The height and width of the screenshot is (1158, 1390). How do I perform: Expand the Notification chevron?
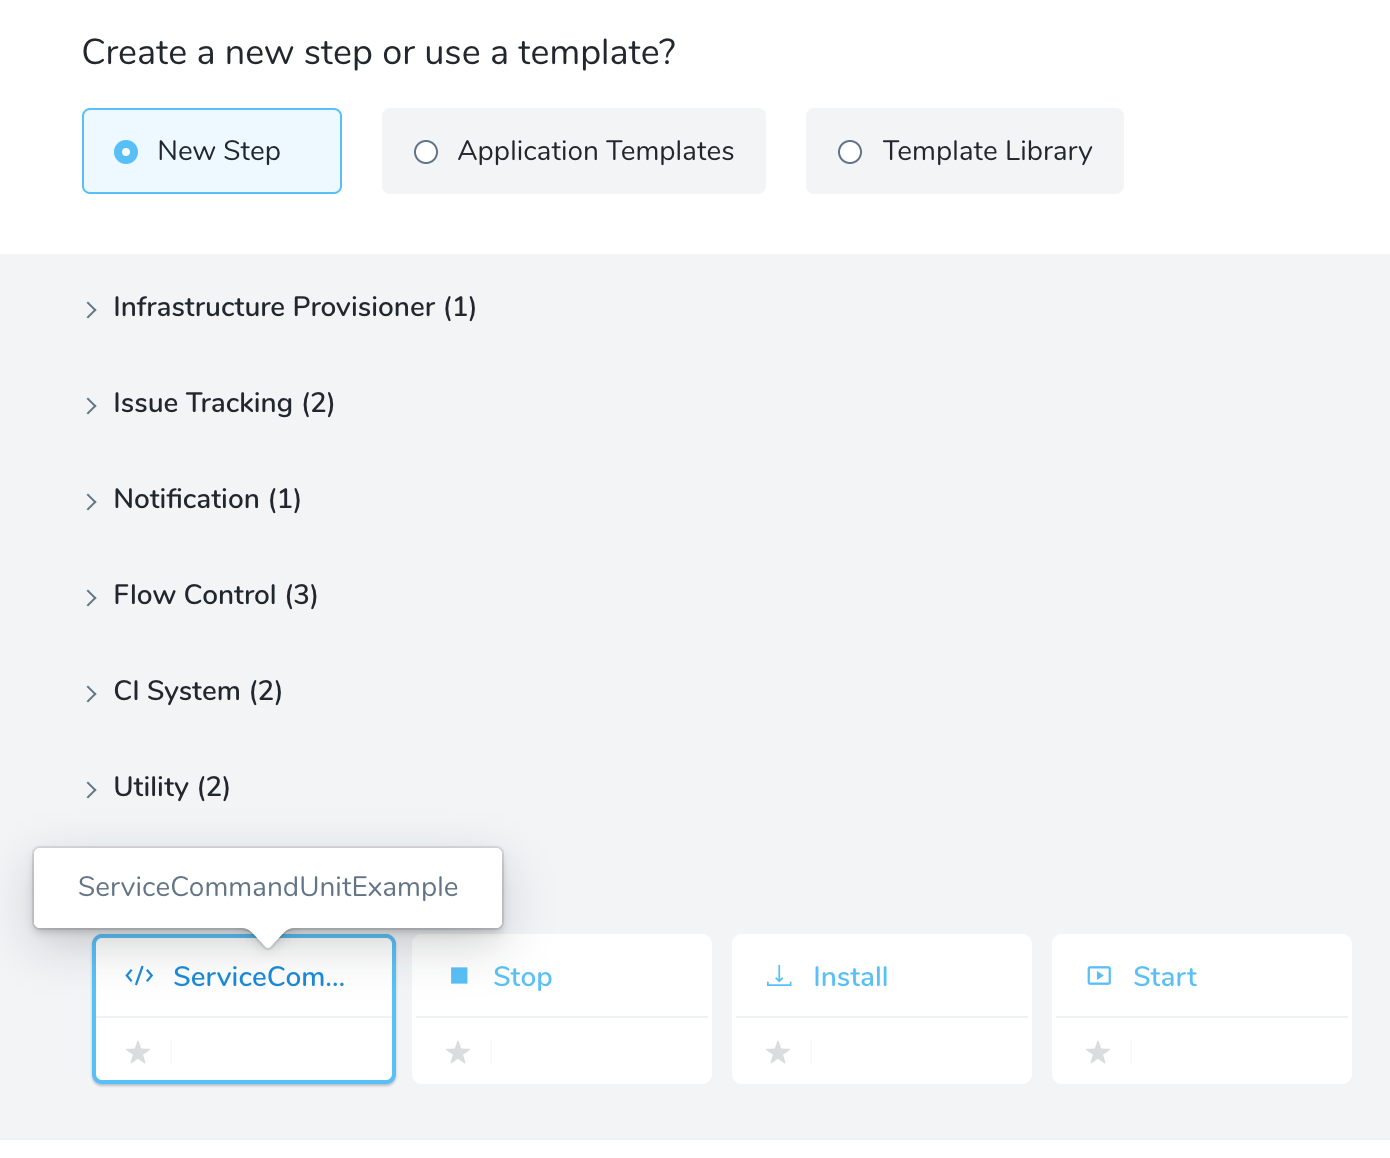click(x=91, y=501)
